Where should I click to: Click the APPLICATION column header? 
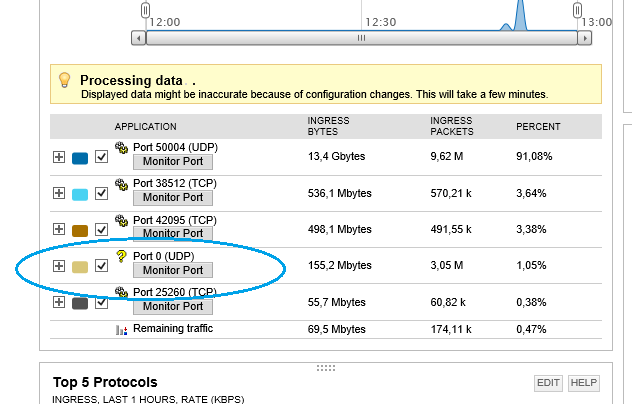click(146, 127)
